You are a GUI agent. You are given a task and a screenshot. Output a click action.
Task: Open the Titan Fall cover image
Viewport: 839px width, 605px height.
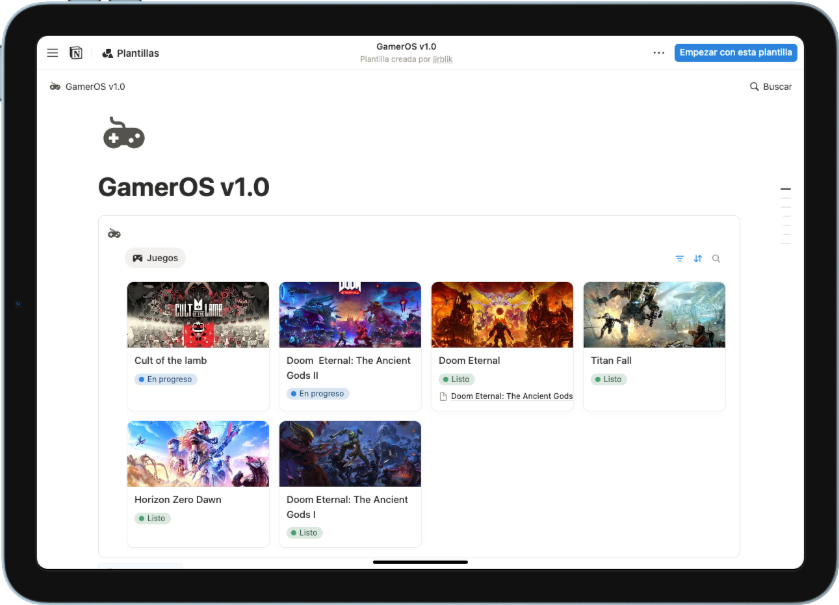654,314
